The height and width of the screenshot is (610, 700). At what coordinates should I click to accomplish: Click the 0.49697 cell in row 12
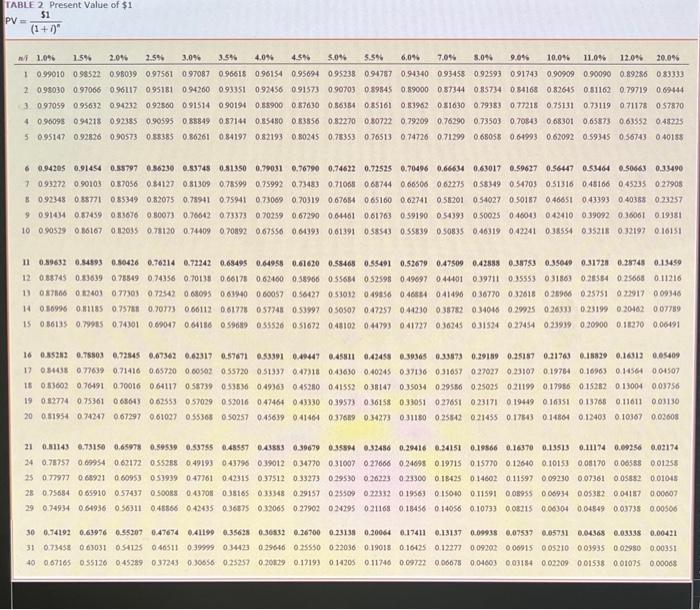(415, 279)
